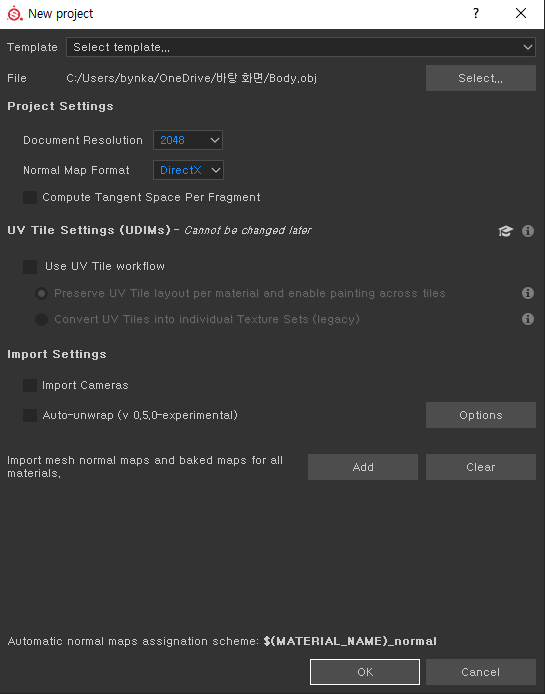Click the question mark help button
This screenshot has height=694, width=545.
point(476,13)
